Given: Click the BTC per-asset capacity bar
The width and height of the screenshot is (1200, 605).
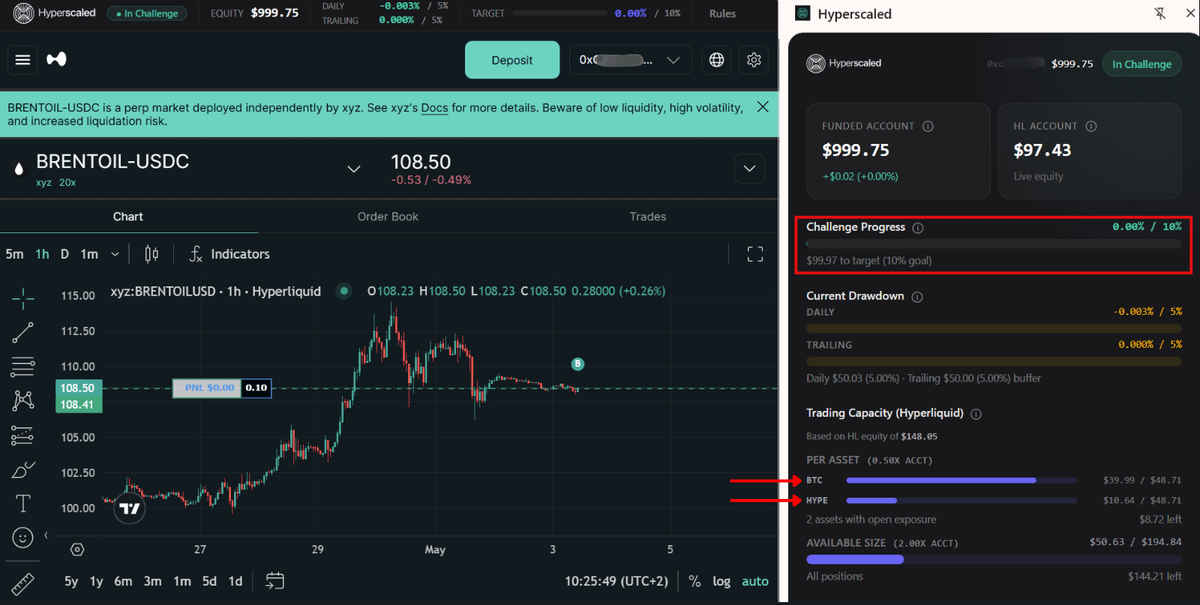Looking at the screenshot, I should [962, 481].
